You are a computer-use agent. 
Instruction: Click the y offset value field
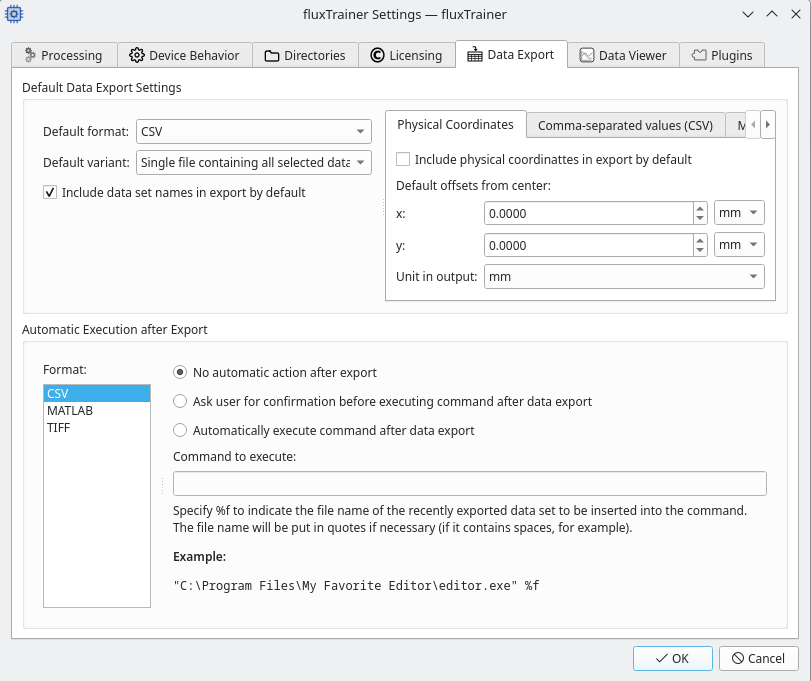coord(589,245)
